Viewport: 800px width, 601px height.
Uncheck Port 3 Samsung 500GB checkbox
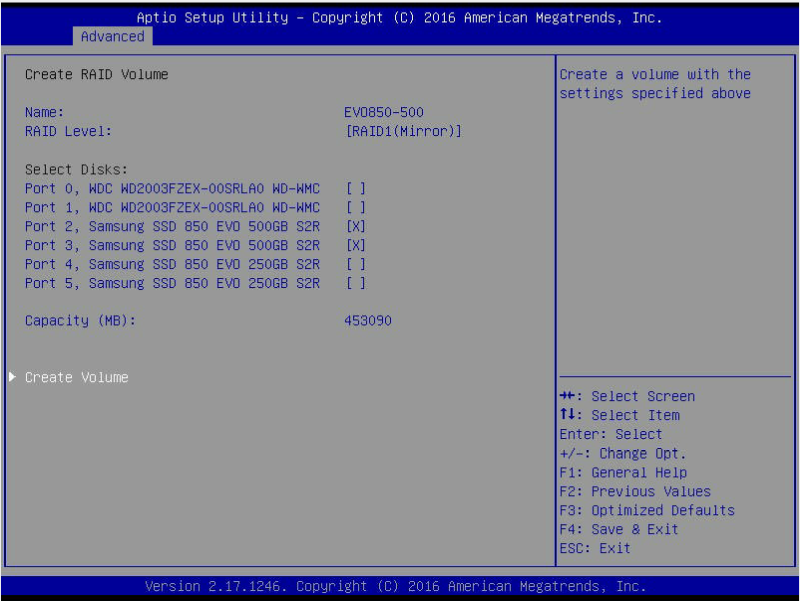click(x=356, y=245)
